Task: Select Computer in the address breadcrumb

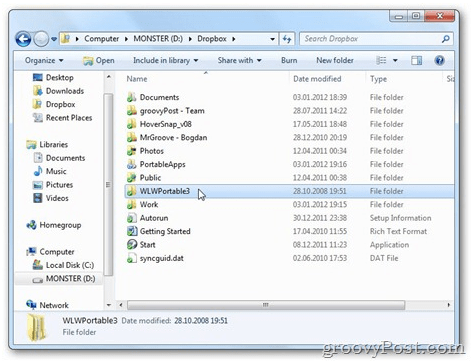Action: point(101,39)
